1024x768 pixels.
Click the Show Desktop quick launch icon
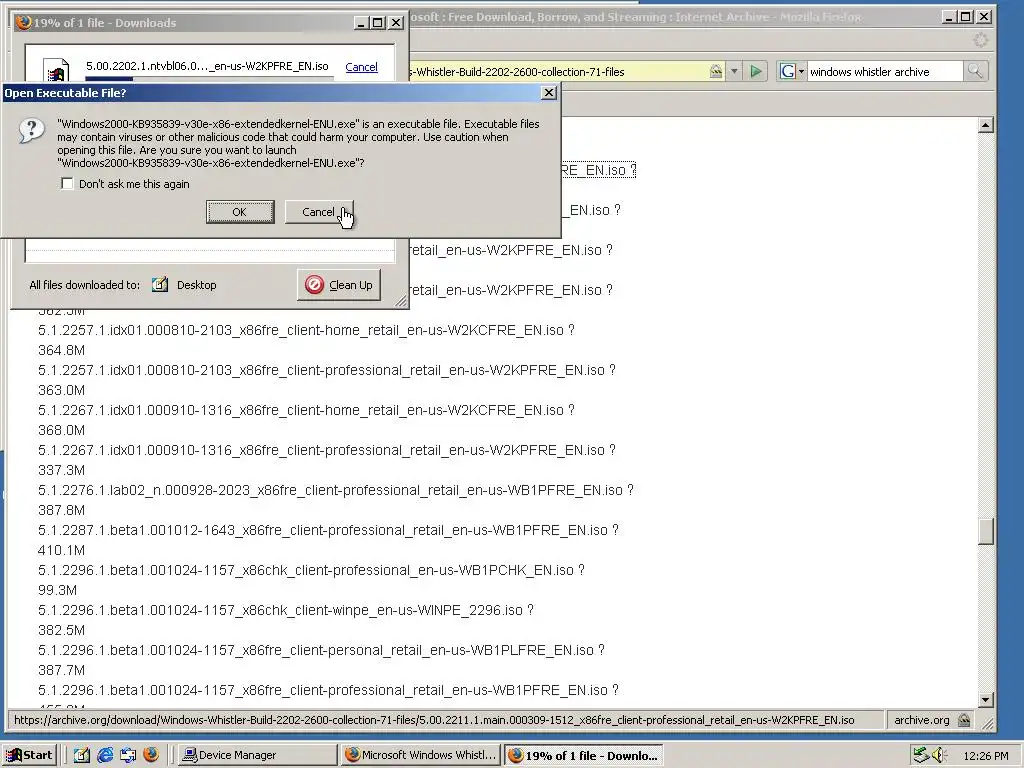(x=82, y=755)
